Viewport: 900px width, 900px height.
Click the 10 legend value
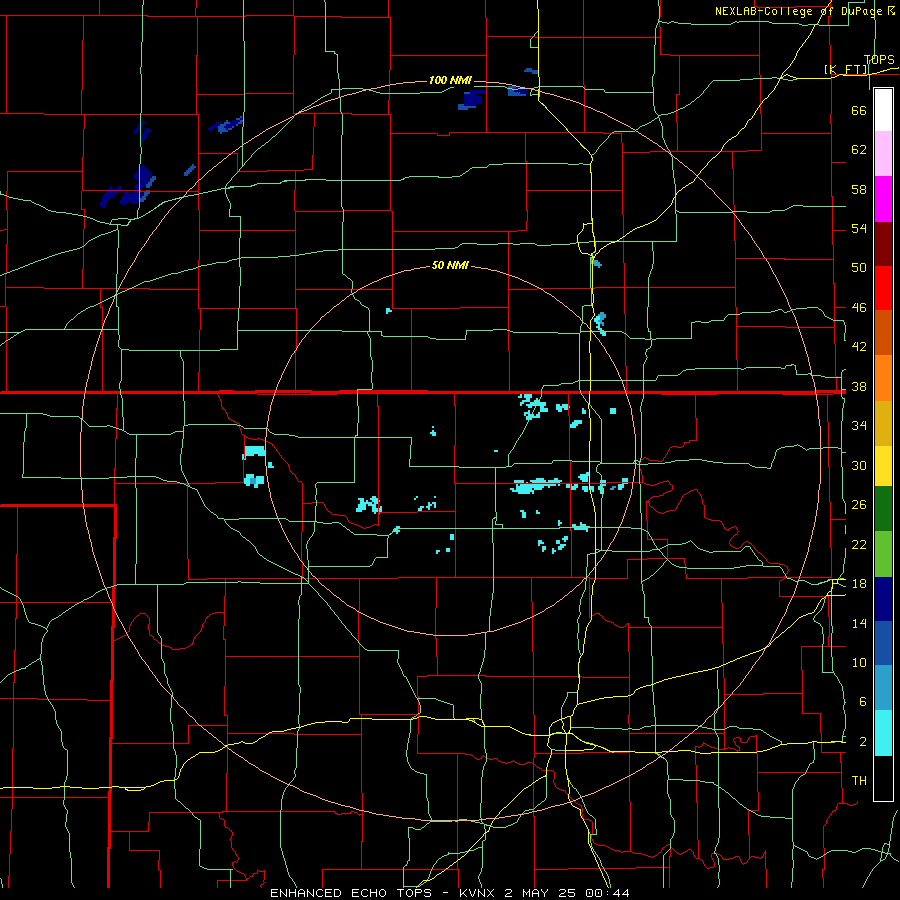click(859, 663)
